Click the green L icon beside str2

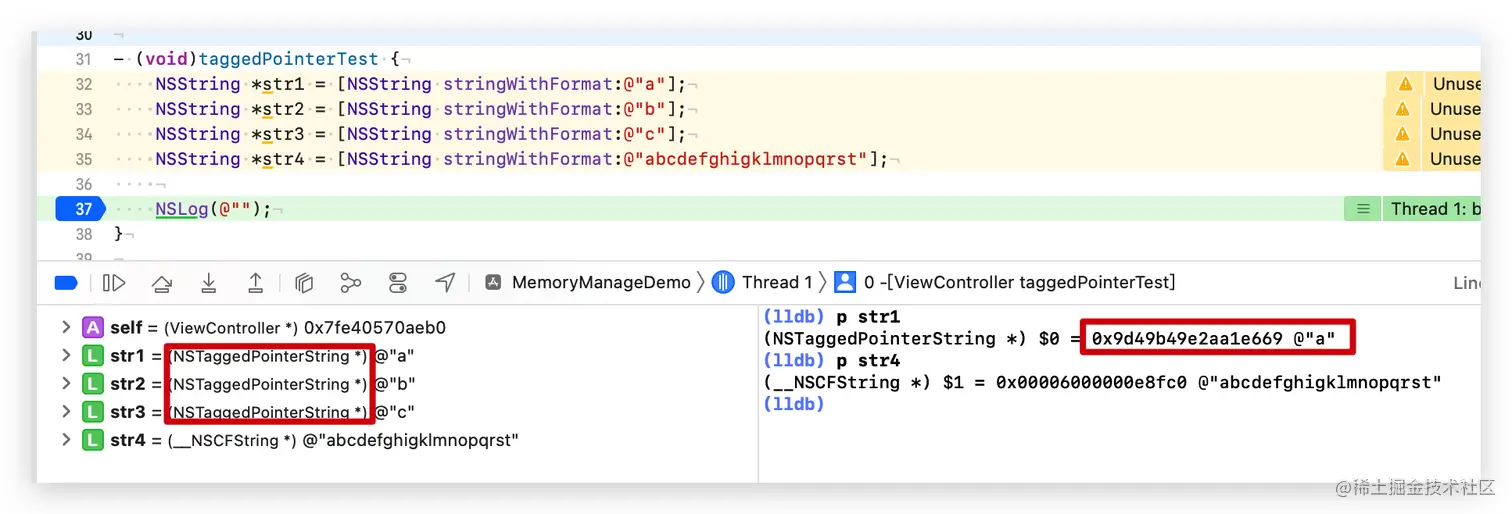click(x=93, y=384)
